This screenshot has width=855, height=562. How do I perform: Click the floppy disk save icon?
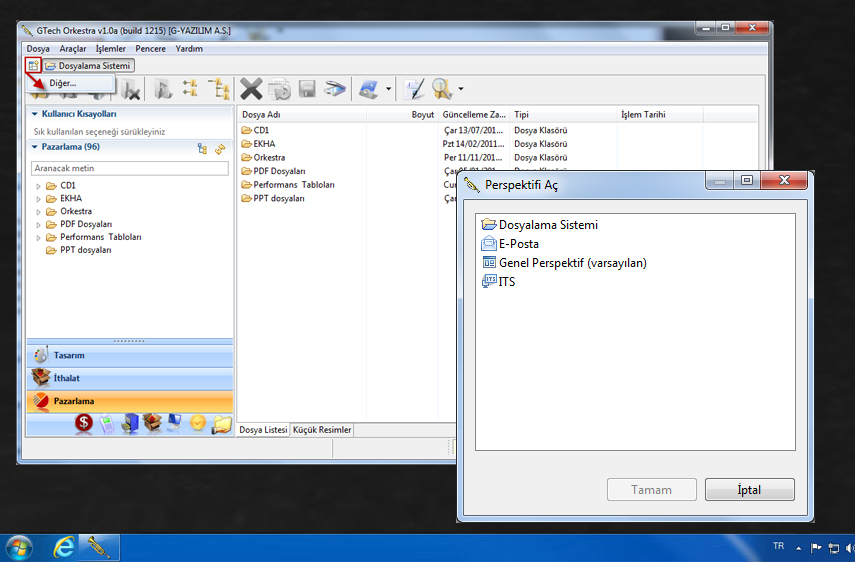pyautogui.click(x=307, y=89)
